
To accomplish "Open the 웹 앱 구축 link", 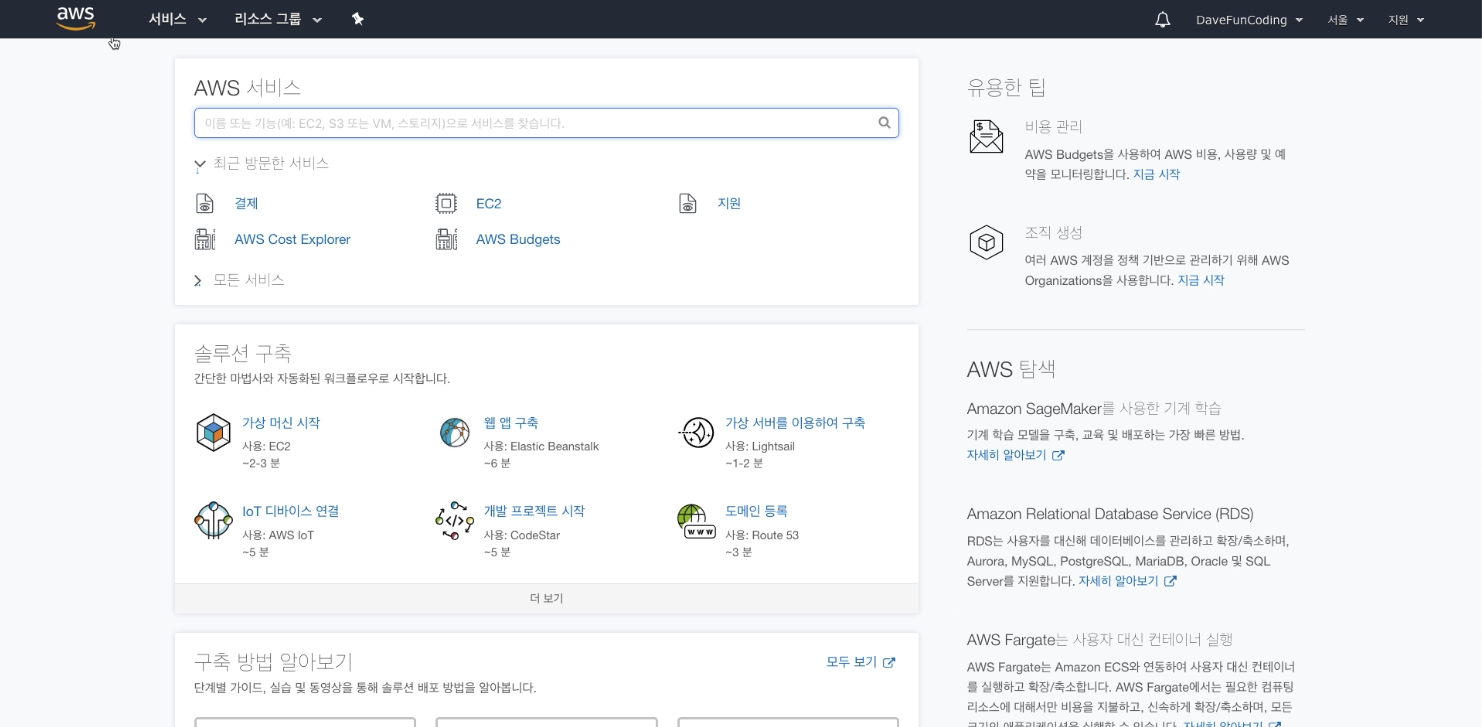I will [x=511, y=423].
